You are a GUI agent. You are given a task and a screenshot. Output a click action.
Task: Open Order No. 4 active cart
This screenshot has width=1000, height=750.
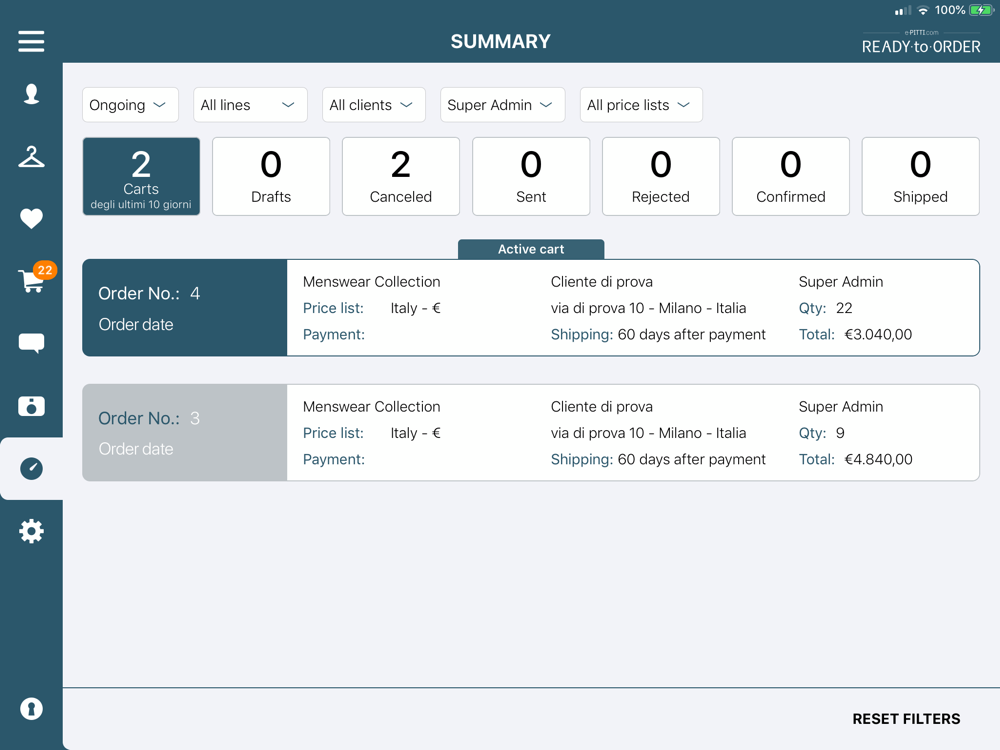(x=530, y=308)
